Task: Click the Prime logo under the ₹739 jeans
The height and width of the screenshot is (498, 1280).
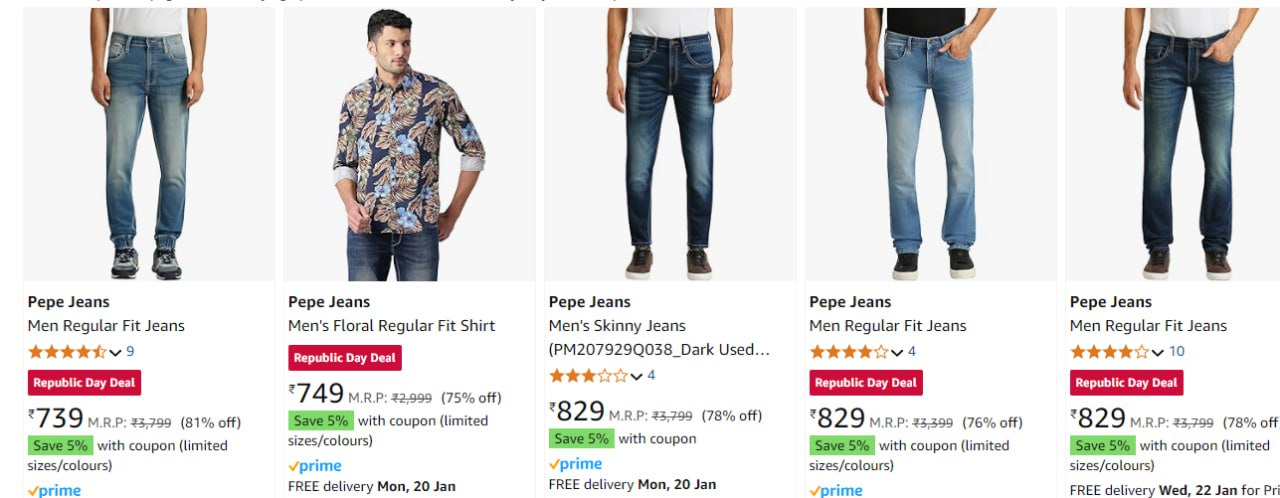Action: (54, 490)
